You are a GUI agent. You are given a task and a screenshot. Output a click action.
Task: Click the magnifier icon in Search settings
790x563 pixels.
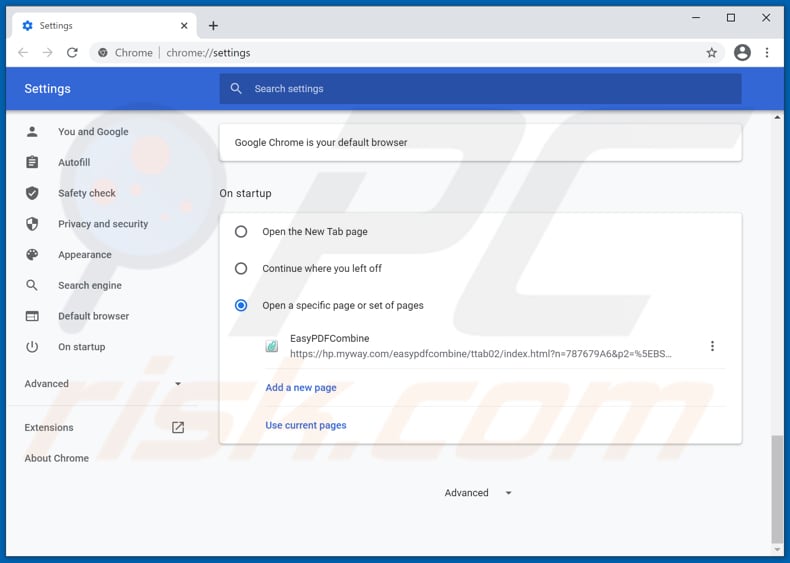pyautogui.click(x=236, y=89)
